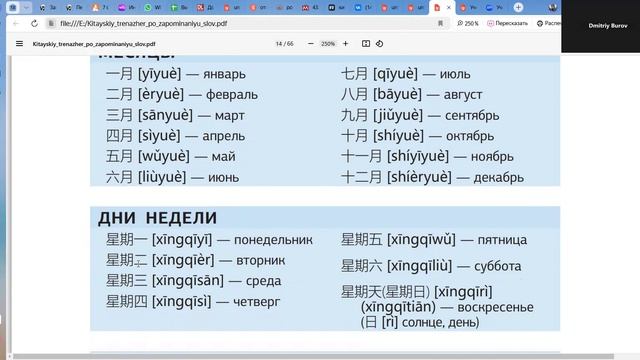The image size is (640, 360).
Task: Click the word август
Action: pos(463,95)
